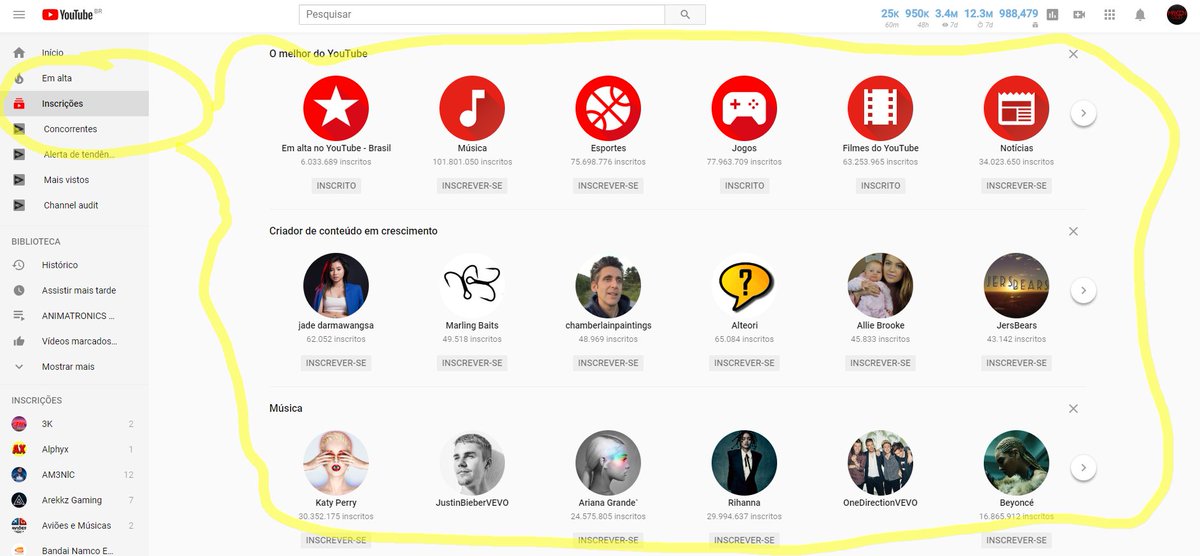Open Ariana Grande channel avatar
The height and width of the screenshot is (556, 1200).
[x=608, y=463]
